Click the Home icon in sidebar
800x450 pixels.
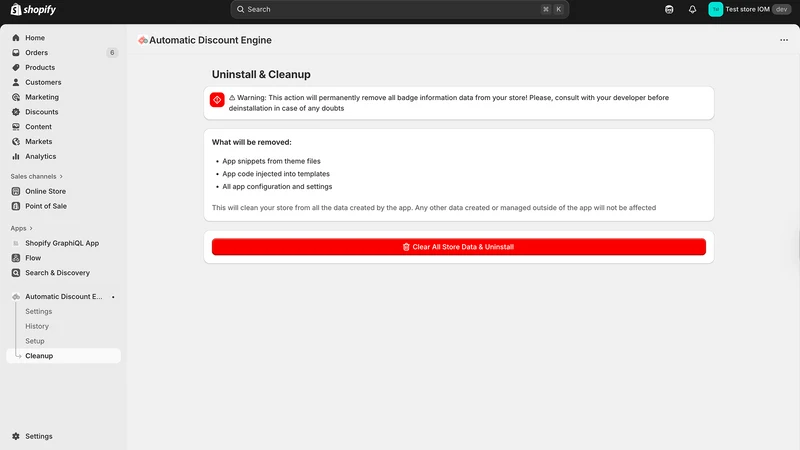pyautogui.click(x=16, y=38)
